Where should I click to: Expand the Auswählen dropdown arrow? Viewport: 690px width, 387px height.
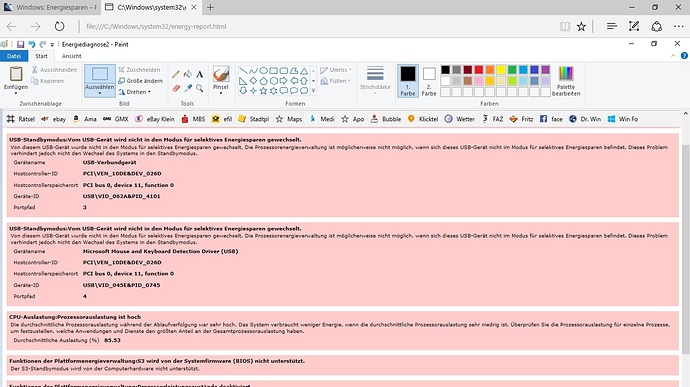point(99,93)
